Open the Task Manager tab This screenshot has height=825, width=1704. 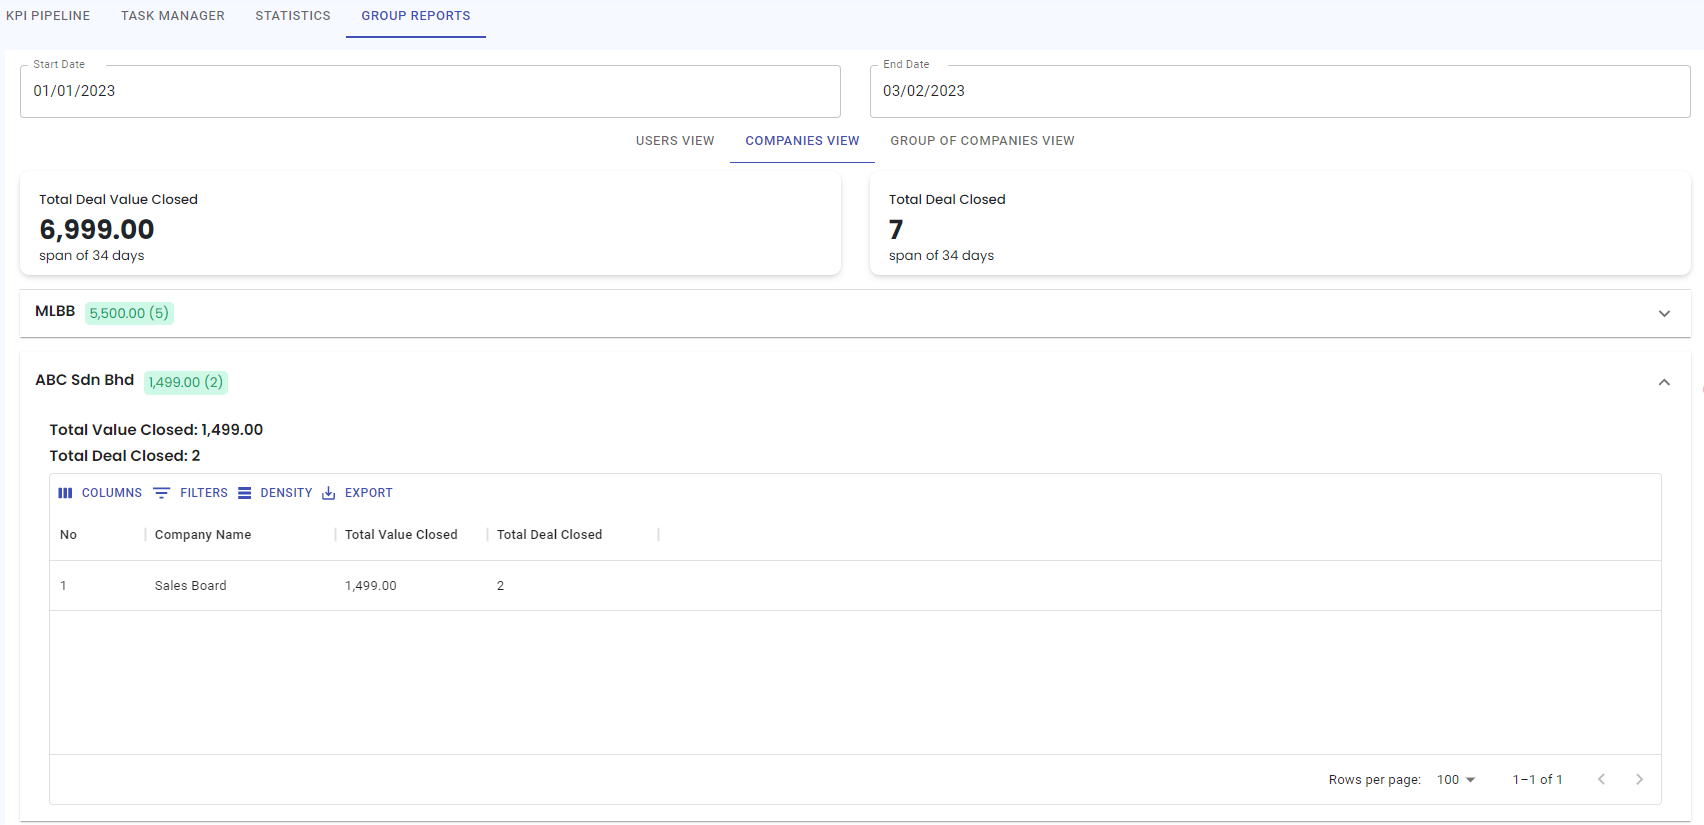tap(173, 16)
